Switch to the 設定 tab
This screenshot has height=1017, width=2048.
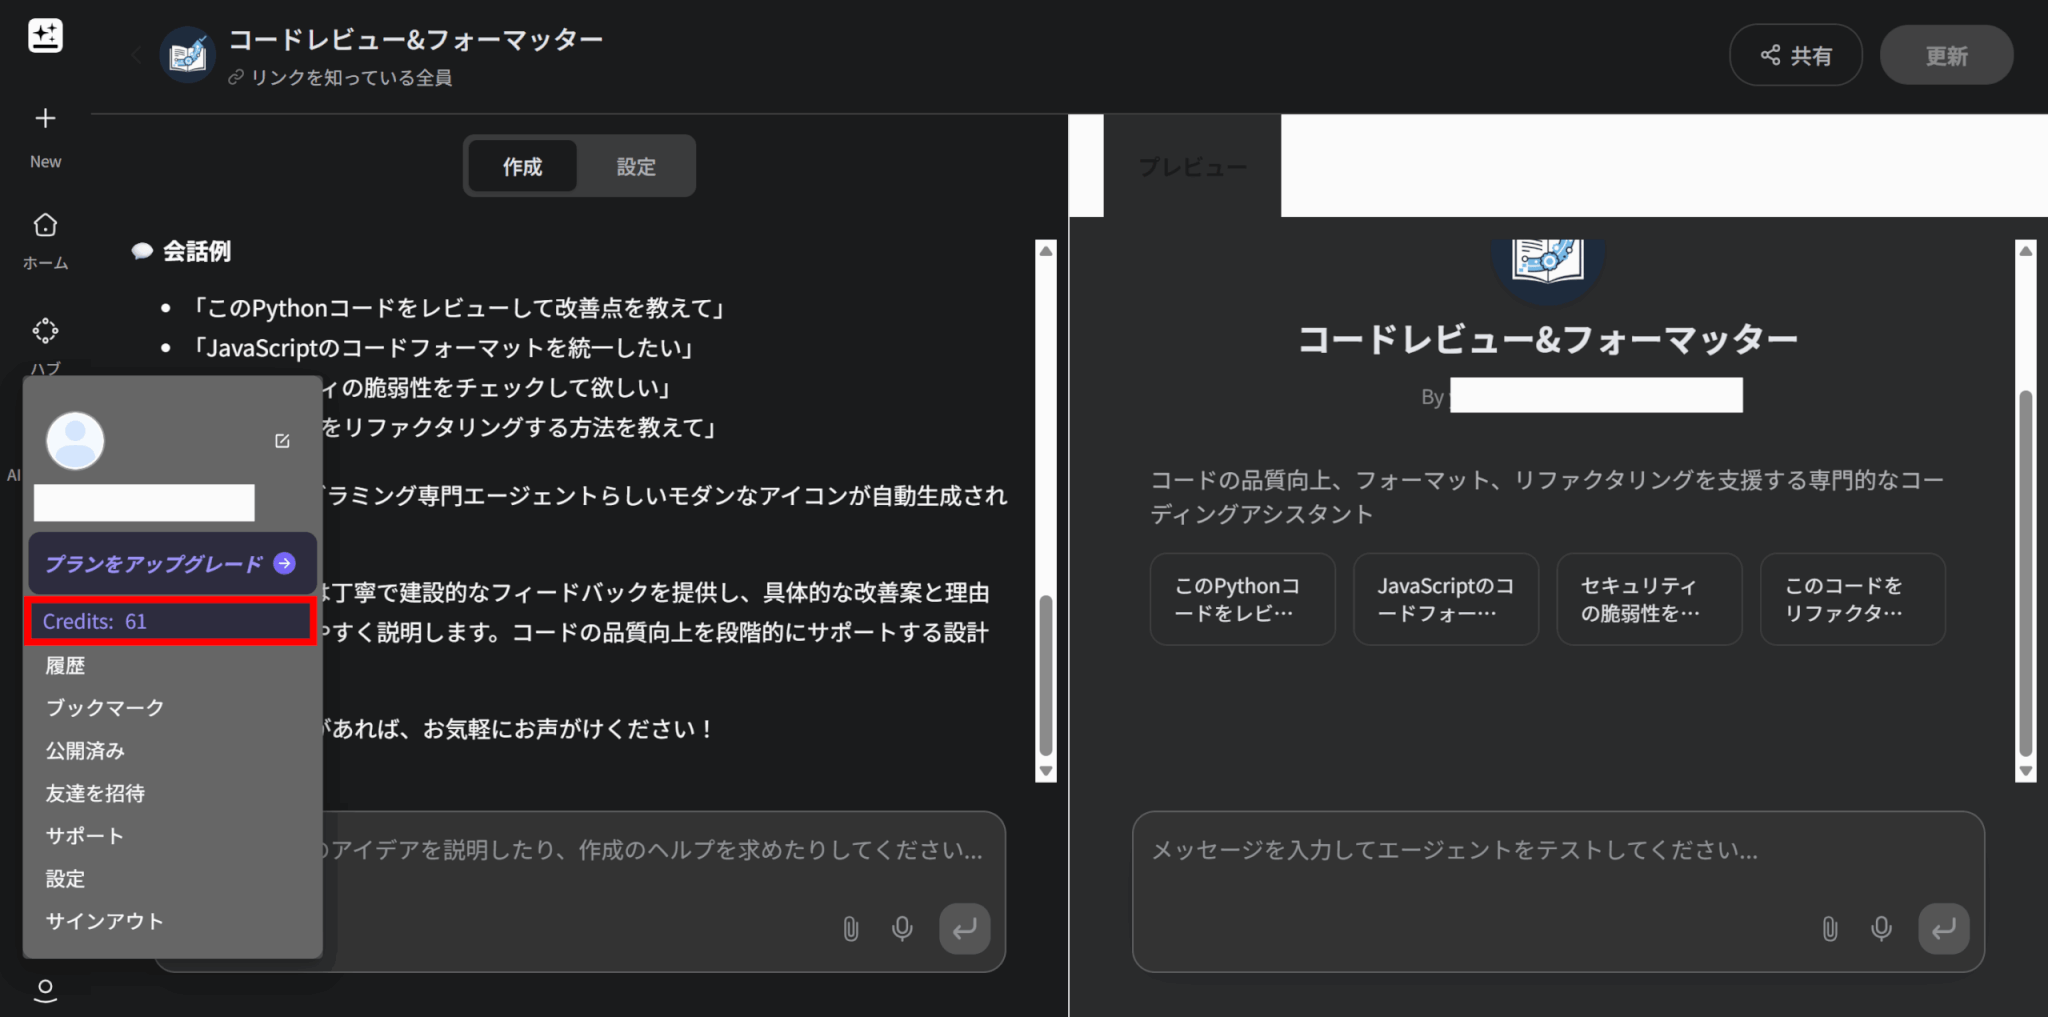636,167
